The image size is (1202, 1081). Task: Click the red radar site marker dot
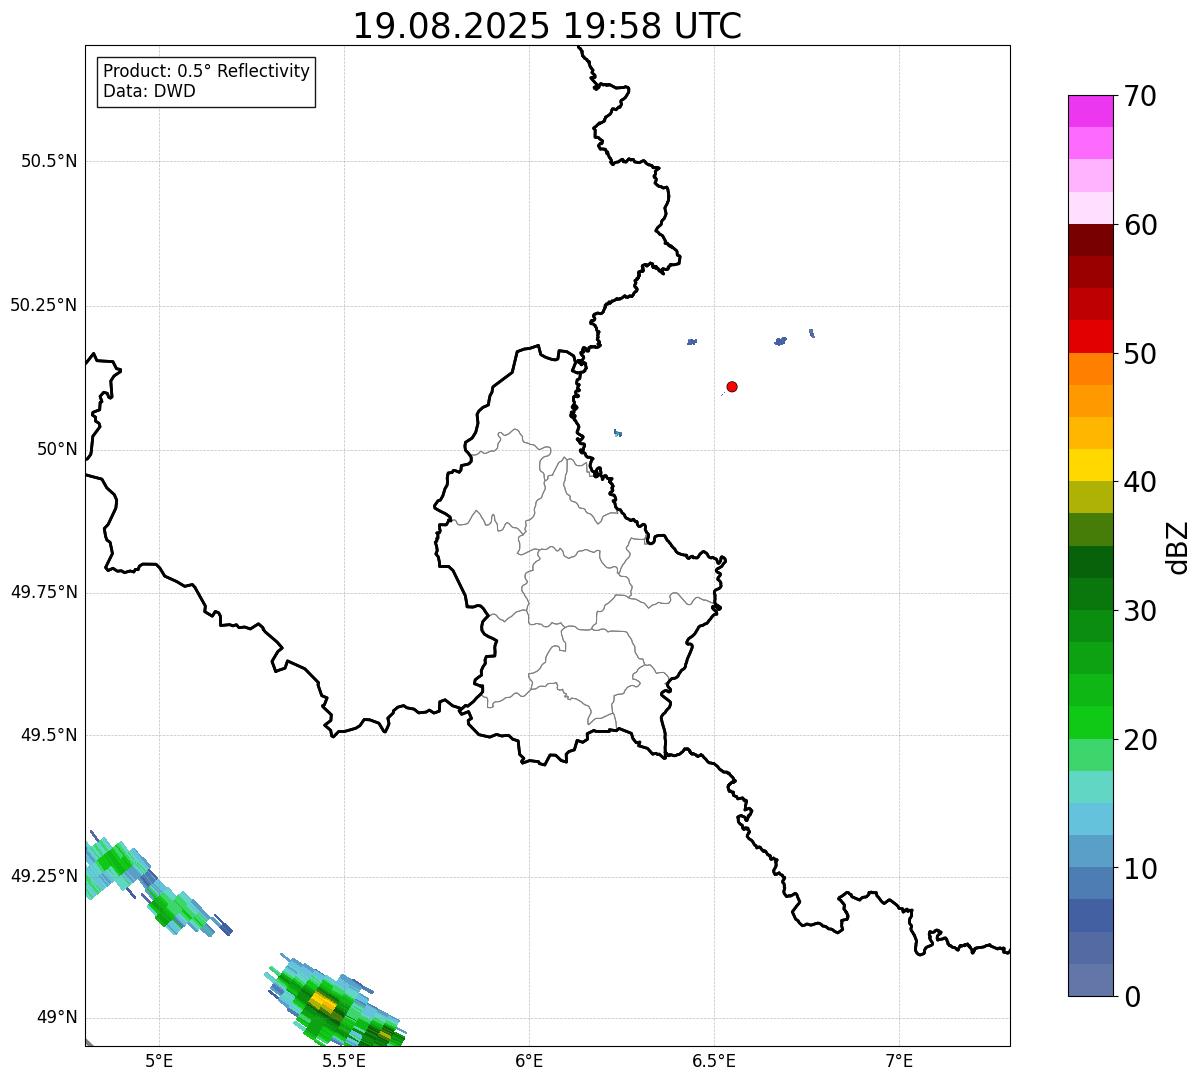point(732,386)
